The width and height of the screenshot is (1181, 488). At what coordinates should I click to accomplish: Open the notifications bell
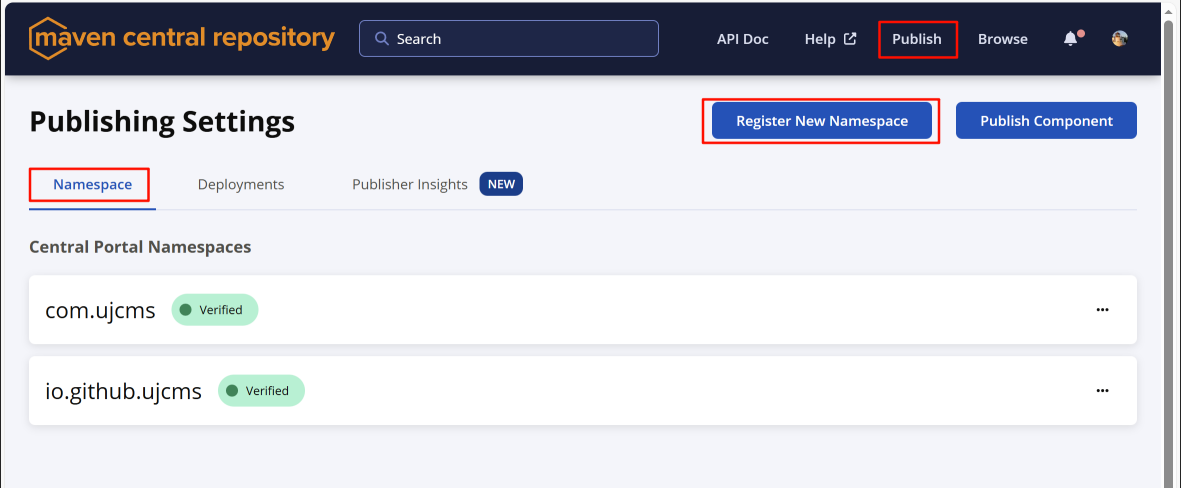1071,39
